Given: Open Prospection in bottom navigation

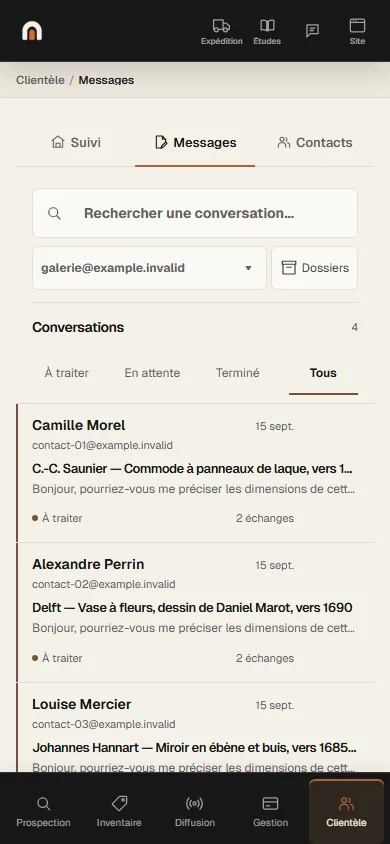Looking at the screenshot, I should tap(43, 812).
